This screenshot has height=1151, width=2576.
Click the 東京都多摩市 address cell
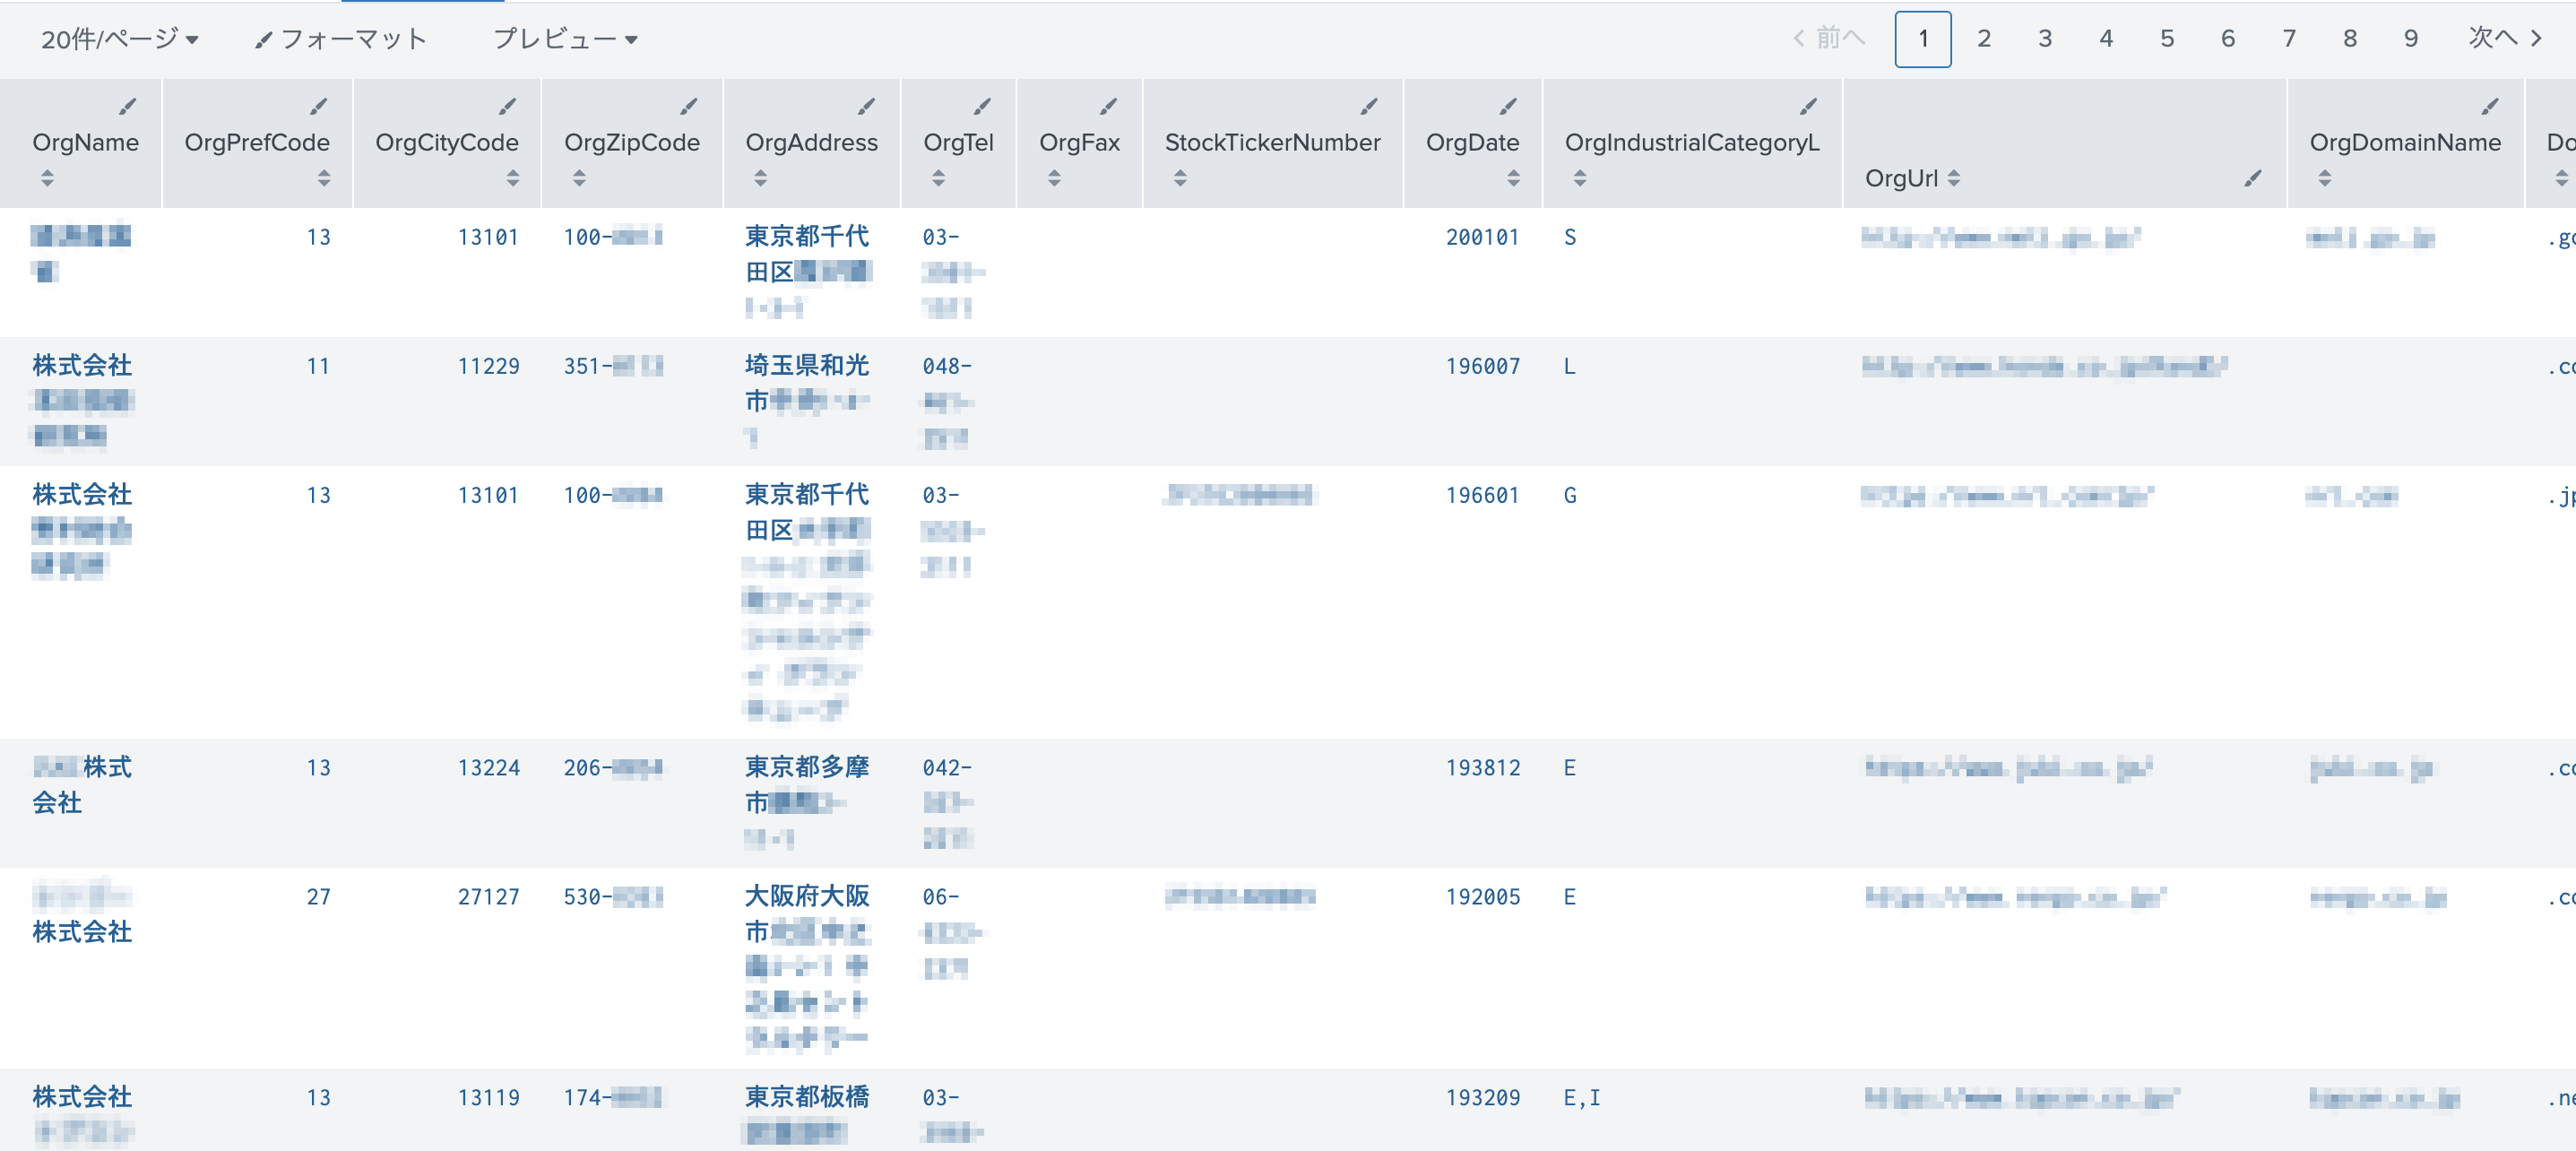806,767
